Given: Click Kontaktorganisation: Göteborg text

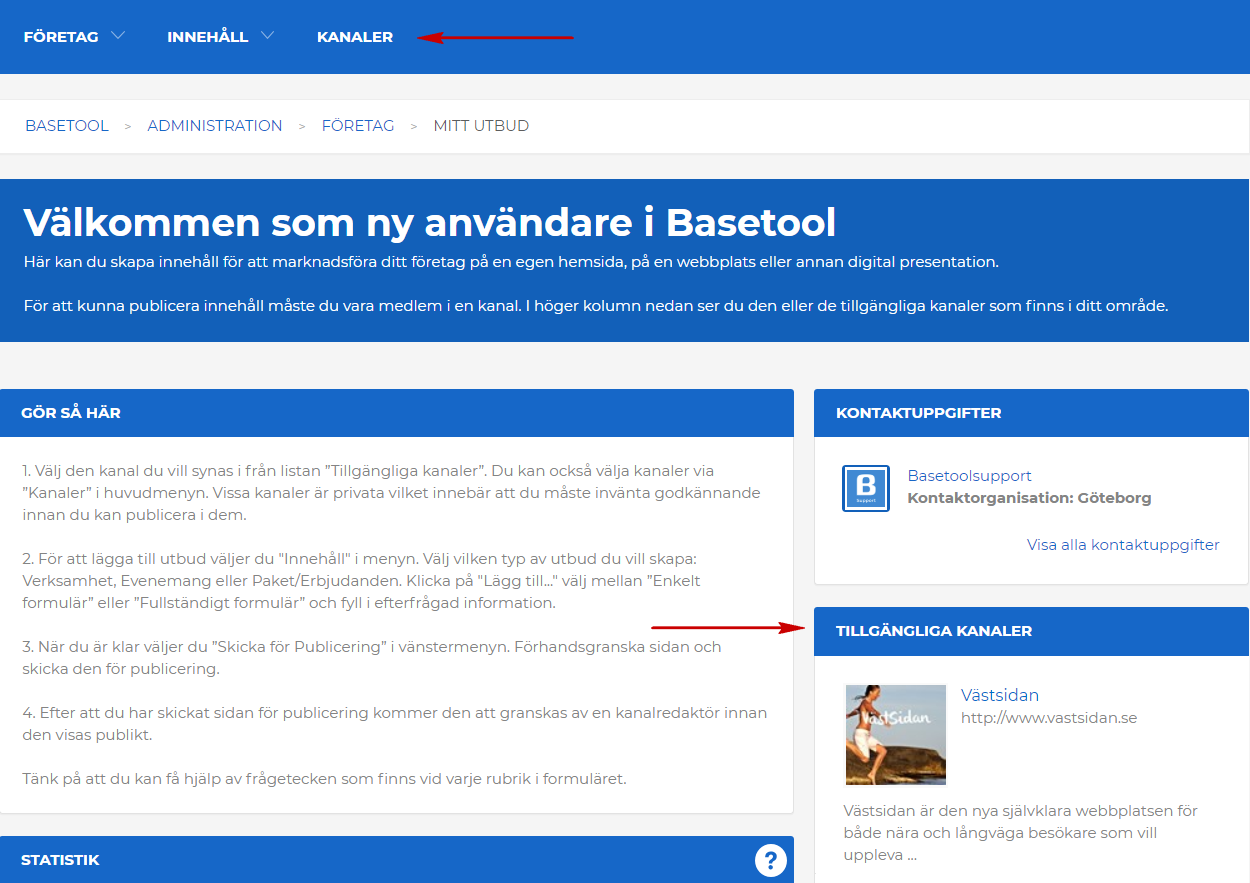Looking at the screenshot, I should pyautogui.click(x=1029, y=498).
